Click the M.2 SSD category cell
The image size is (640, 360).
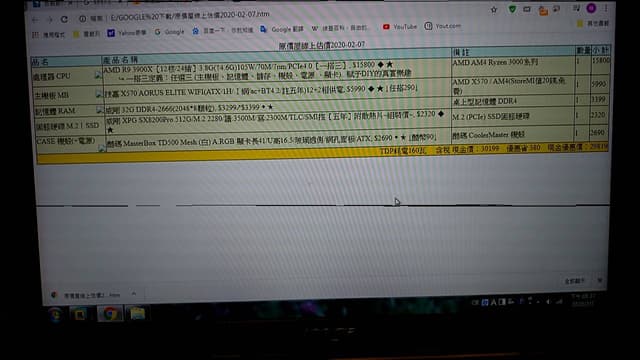coord(69,126)
